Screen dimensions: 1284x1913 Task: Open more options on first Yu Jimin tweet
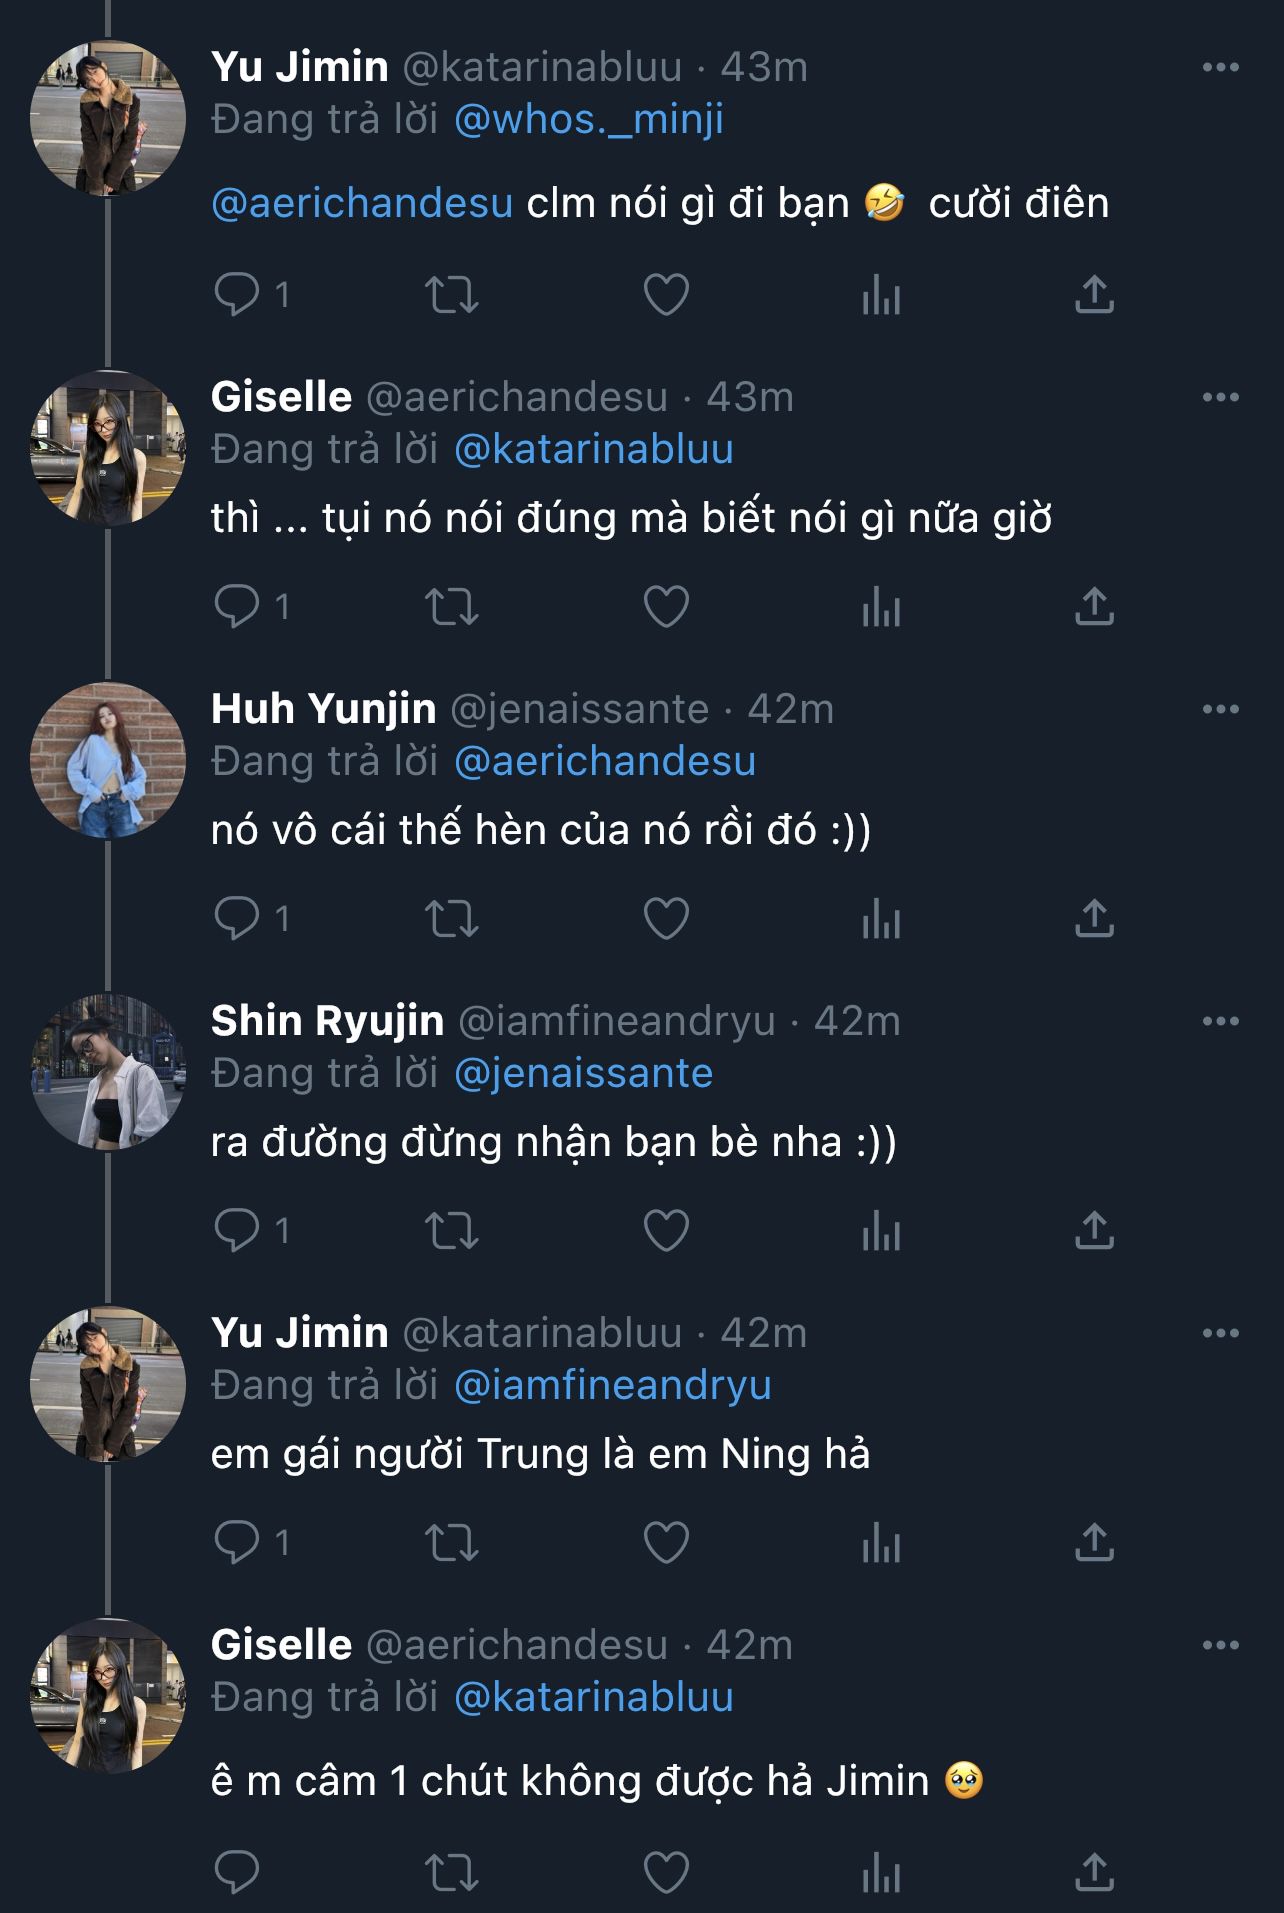coord(1220,67)
